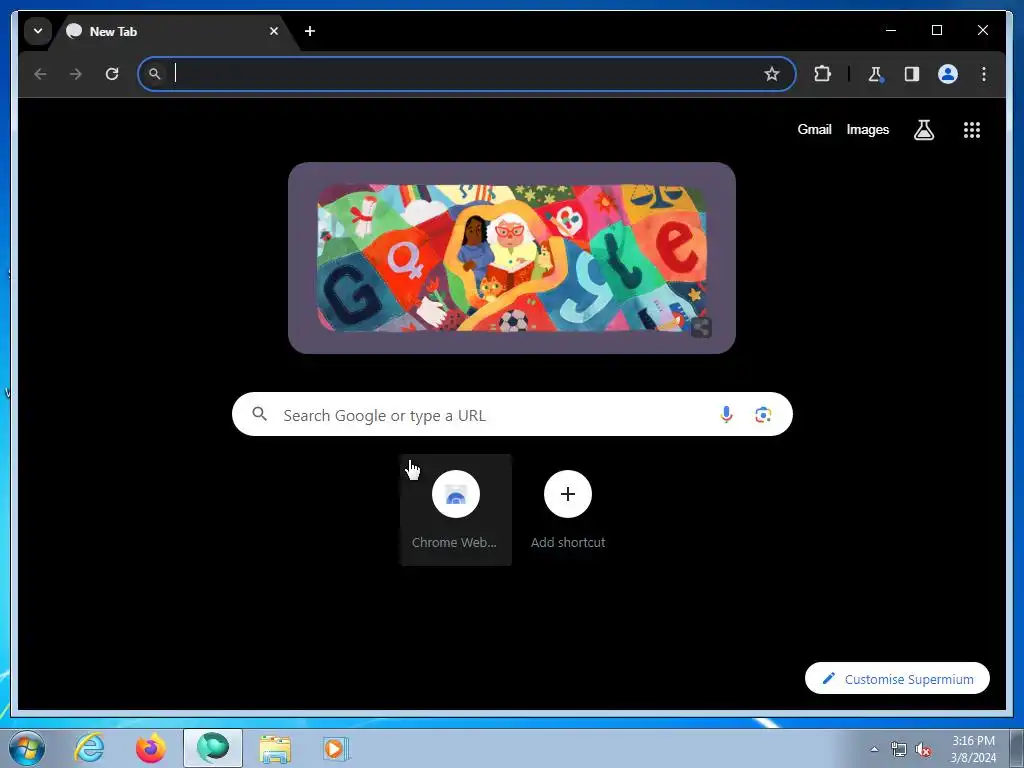Open Chrome Labs flask in toolbar
The width and height of the screenshot is (1024, 768).
[x=875, y=74]
